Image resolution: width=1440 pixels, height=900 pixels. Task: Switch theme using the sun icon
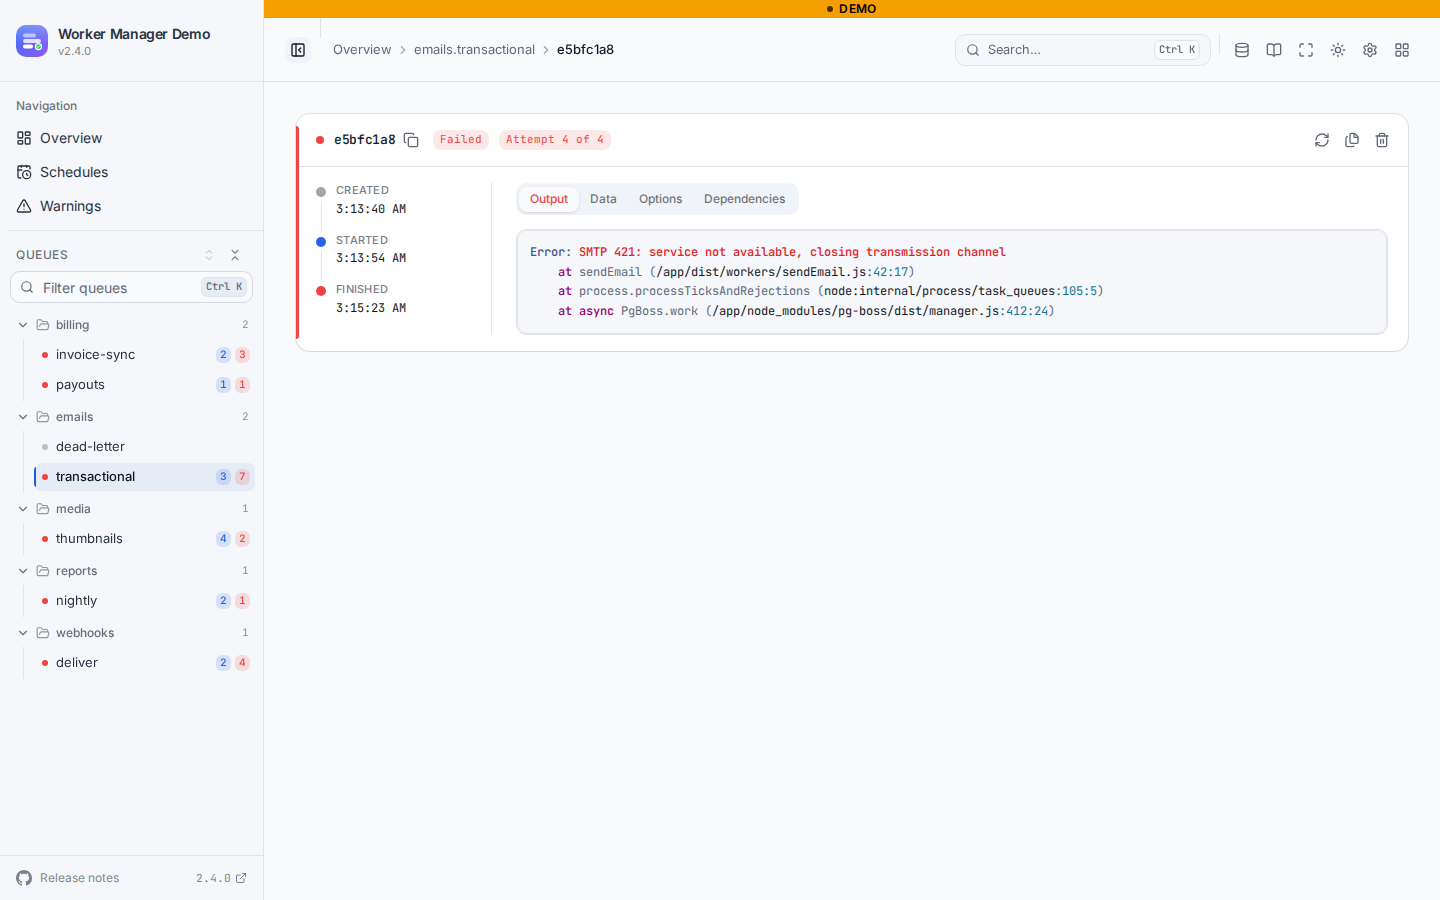point(1338,50)
